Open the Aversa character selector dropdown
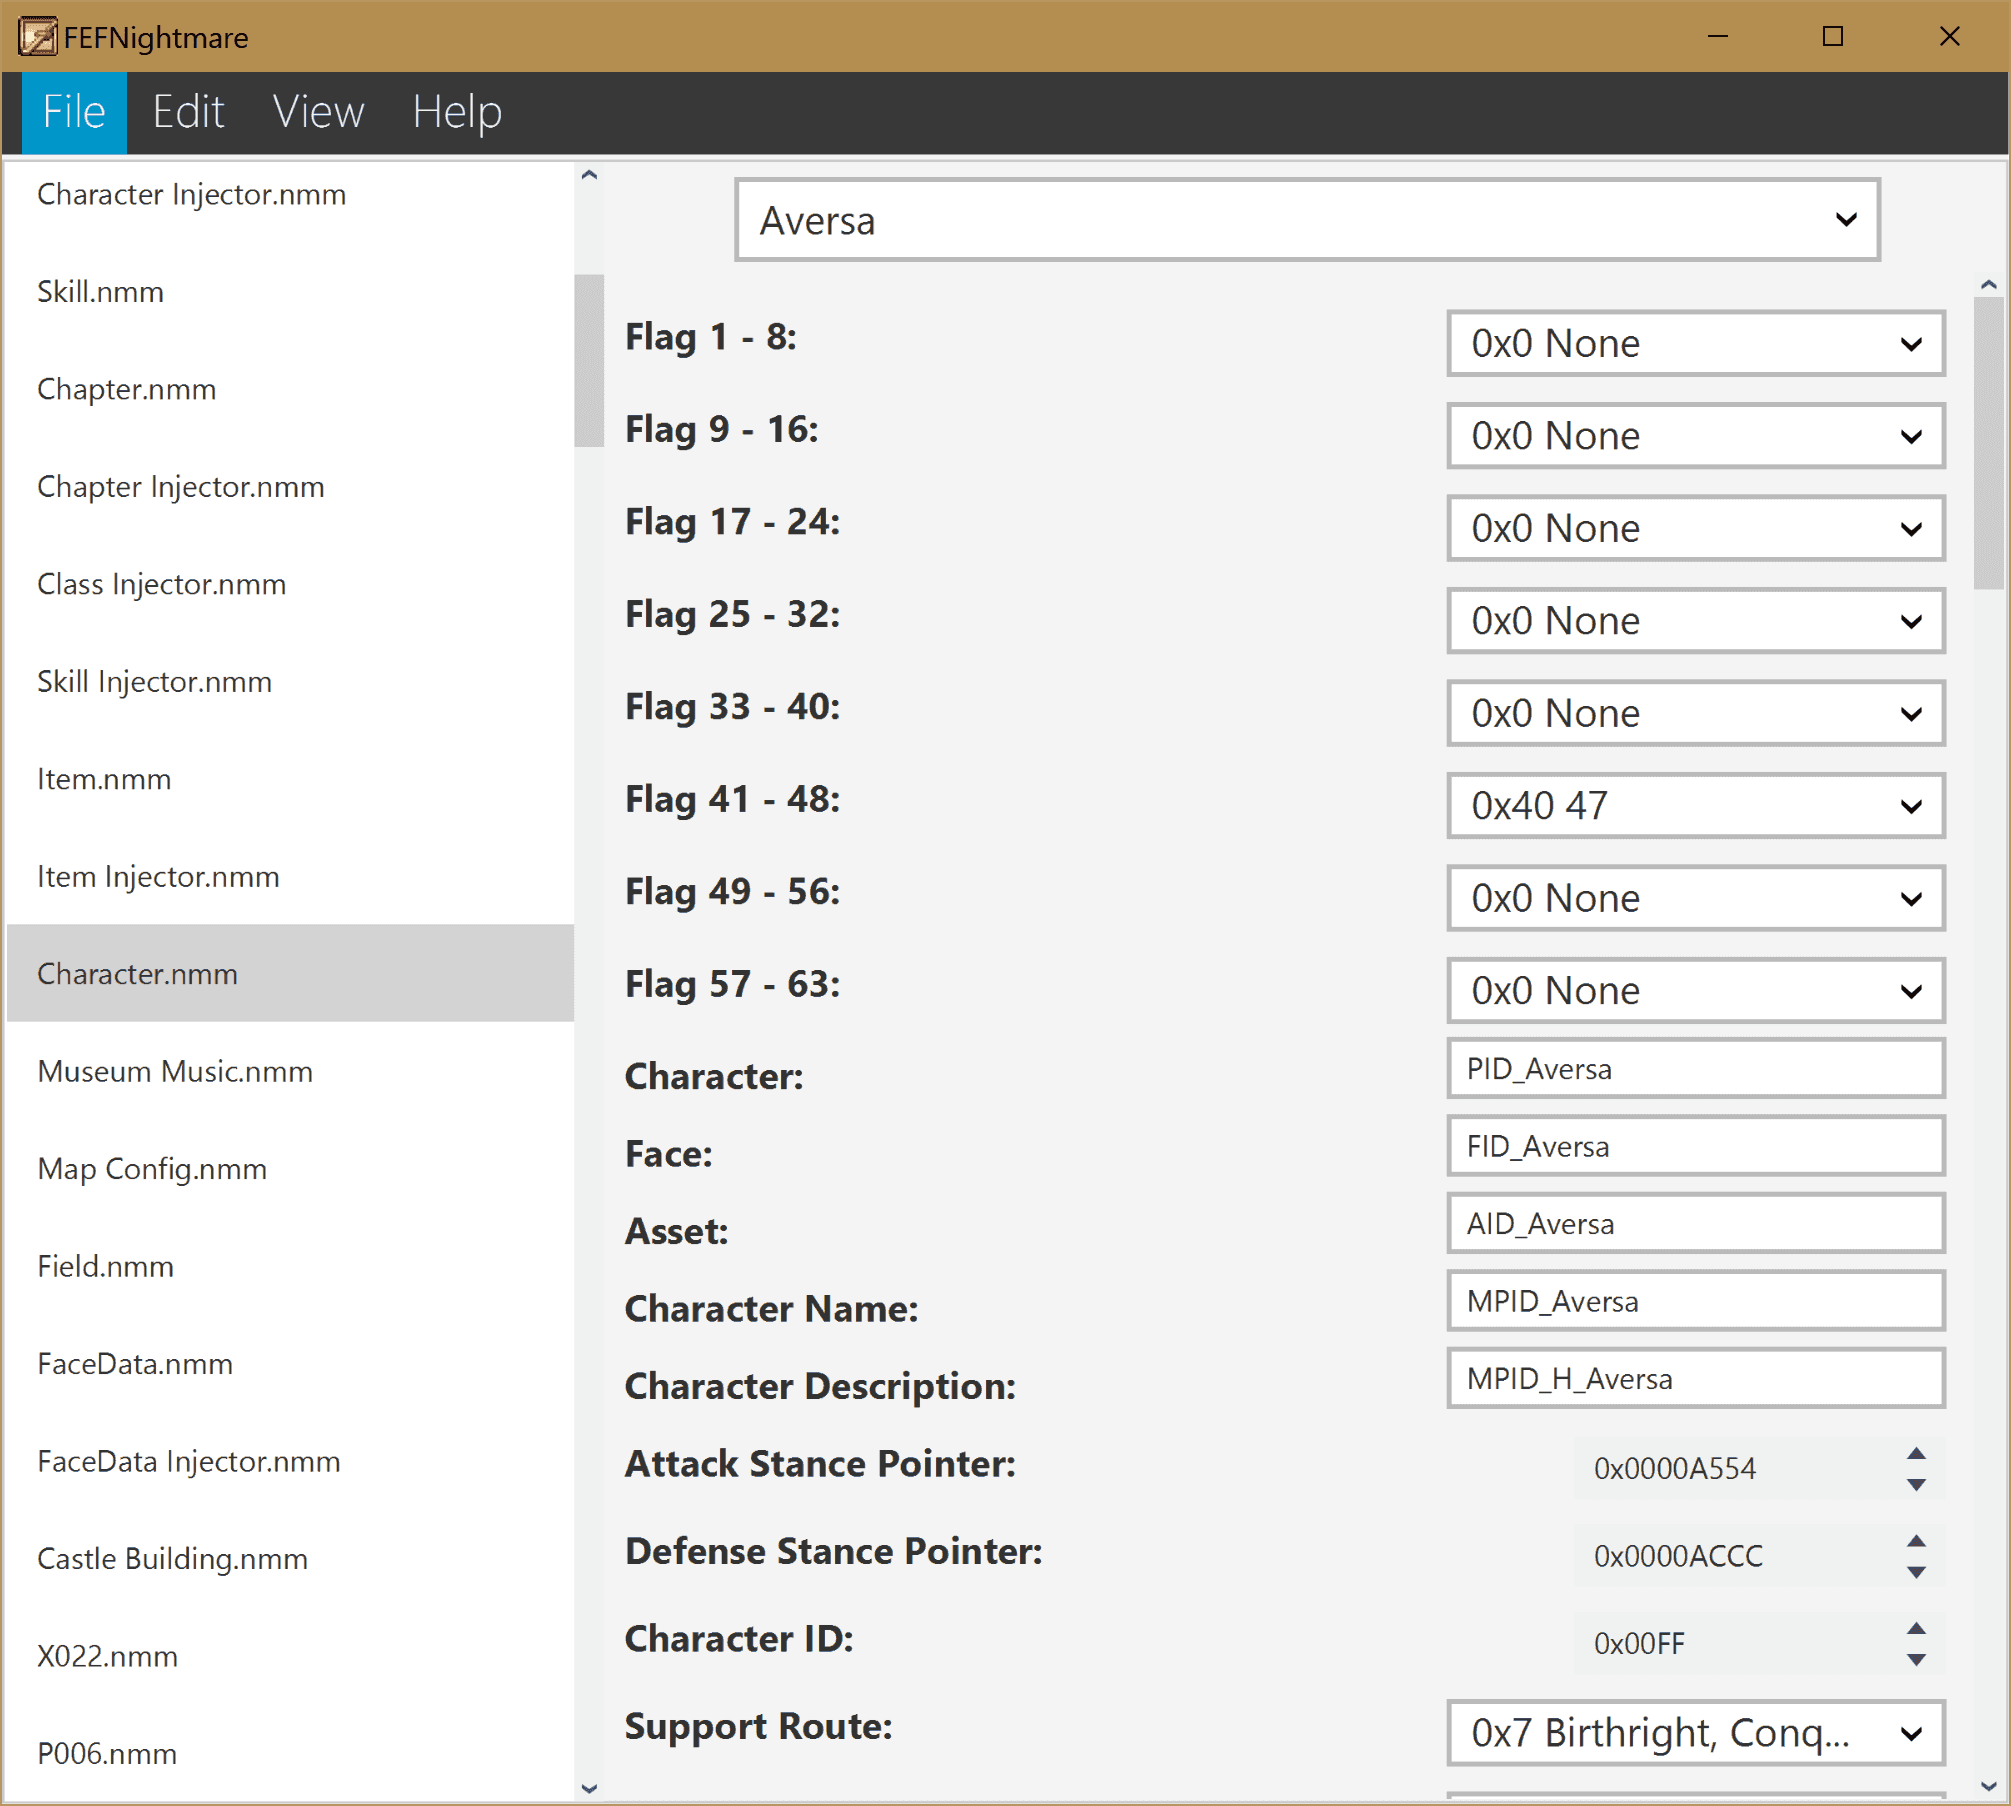 pos(1307,220)
